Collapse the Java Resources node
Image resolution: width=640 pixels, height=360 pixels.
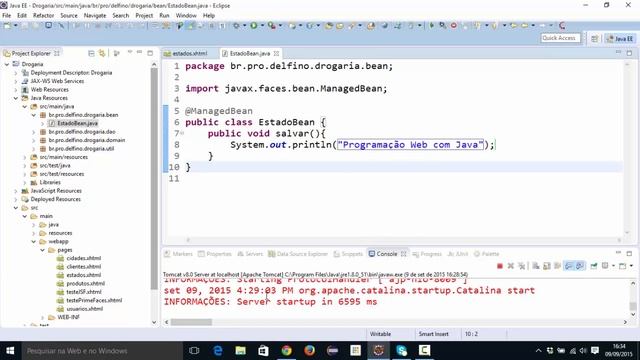(16, 98)
